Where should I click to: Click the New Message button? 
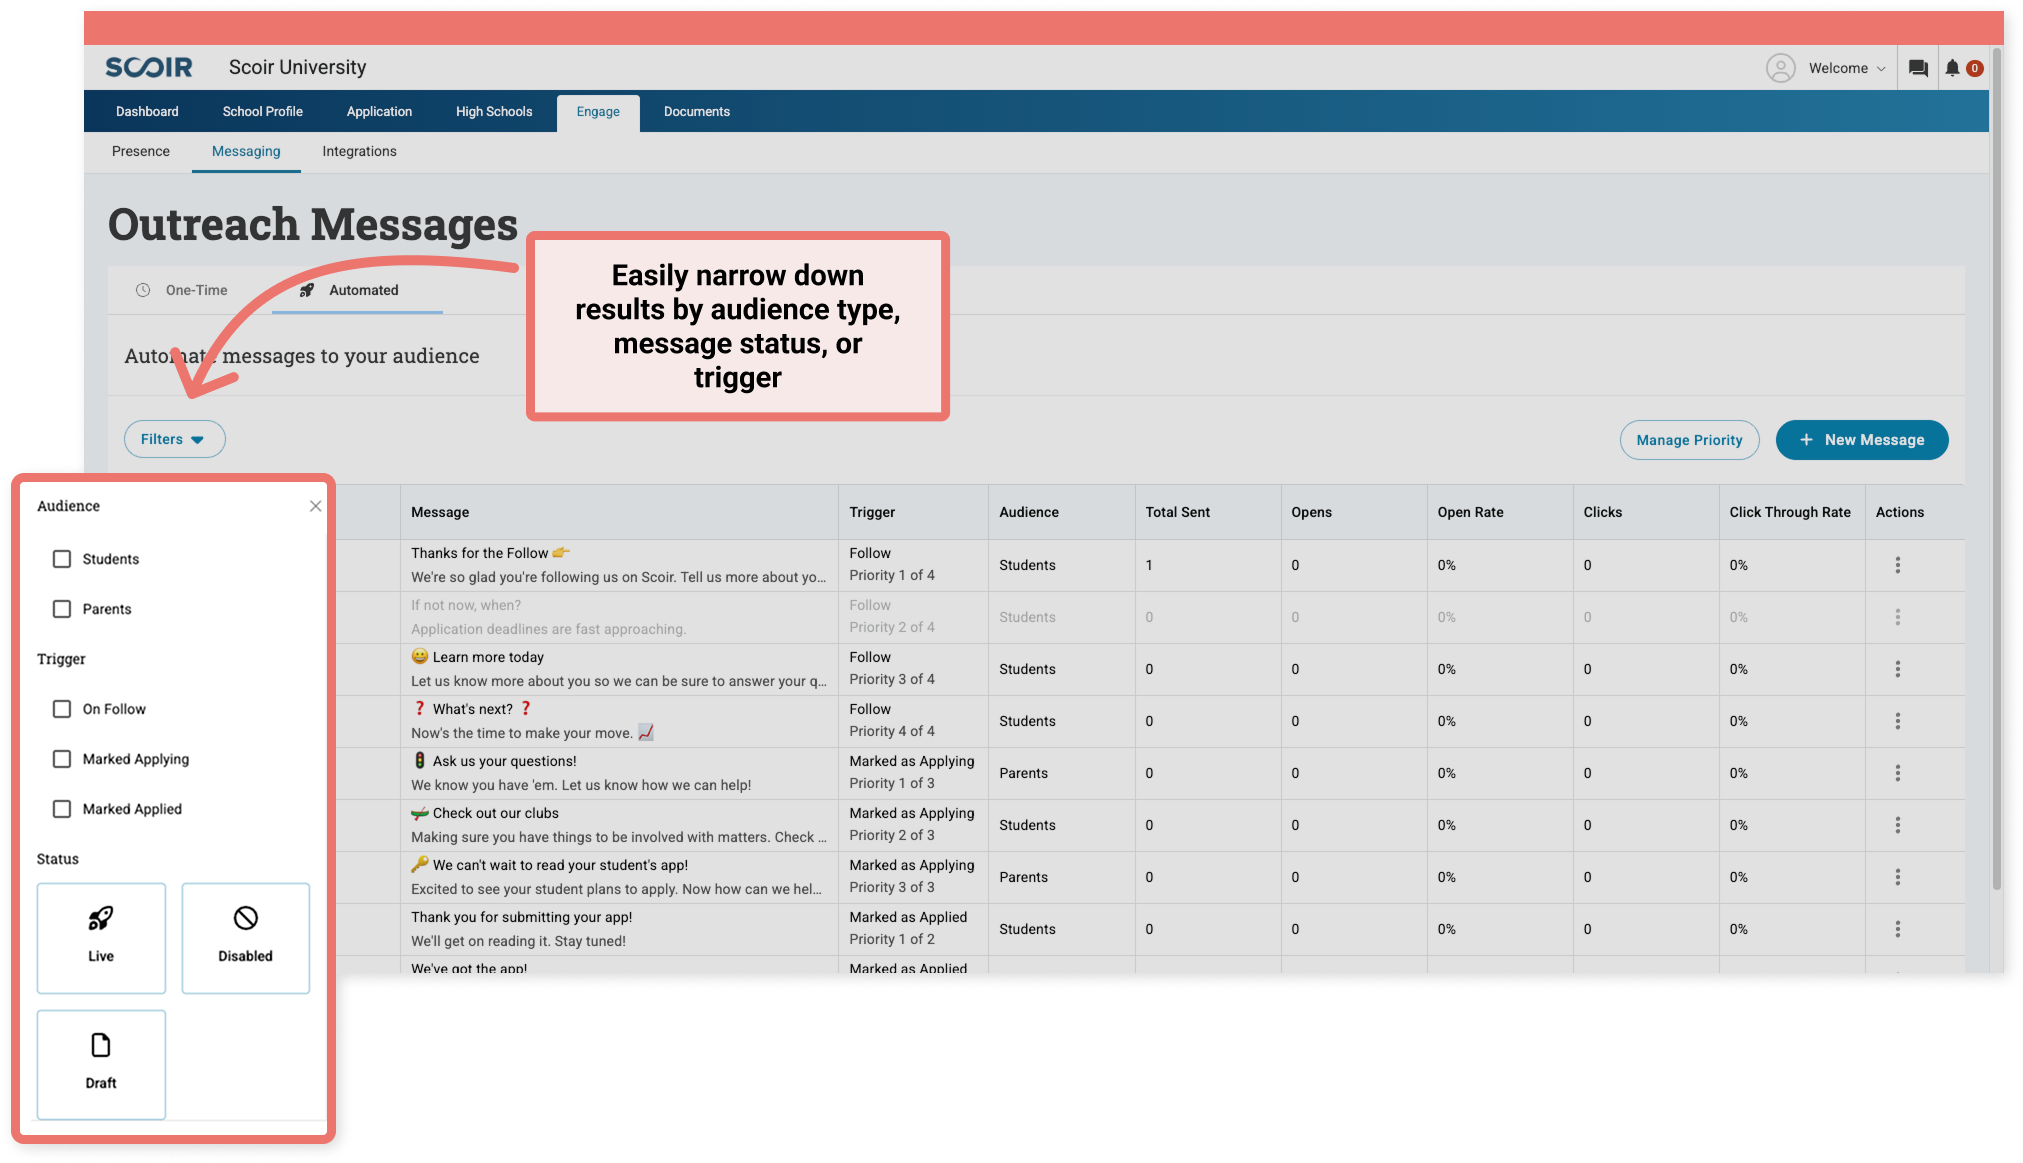tap(1861, 440)
